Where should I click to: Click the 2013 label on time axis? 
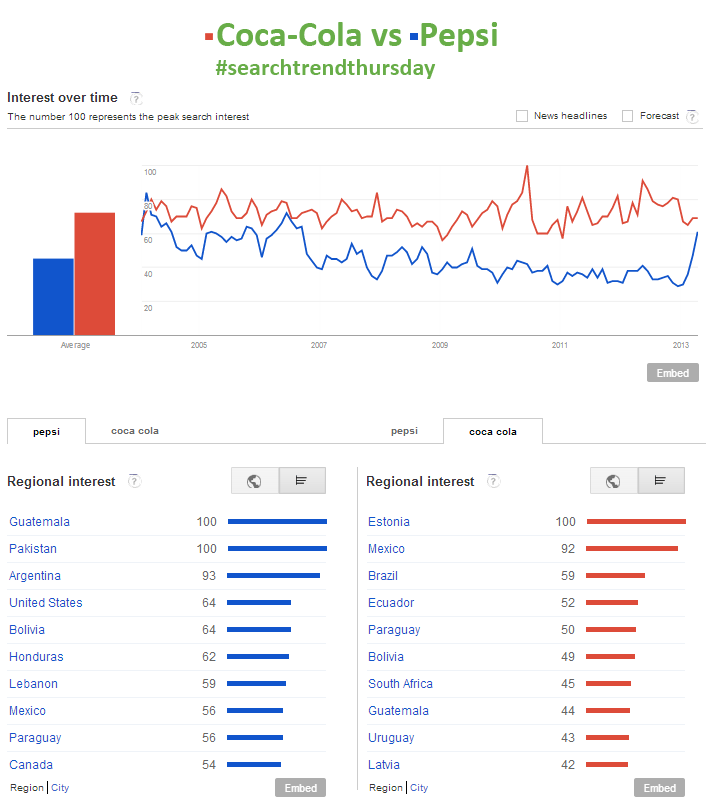coord(681,345)
